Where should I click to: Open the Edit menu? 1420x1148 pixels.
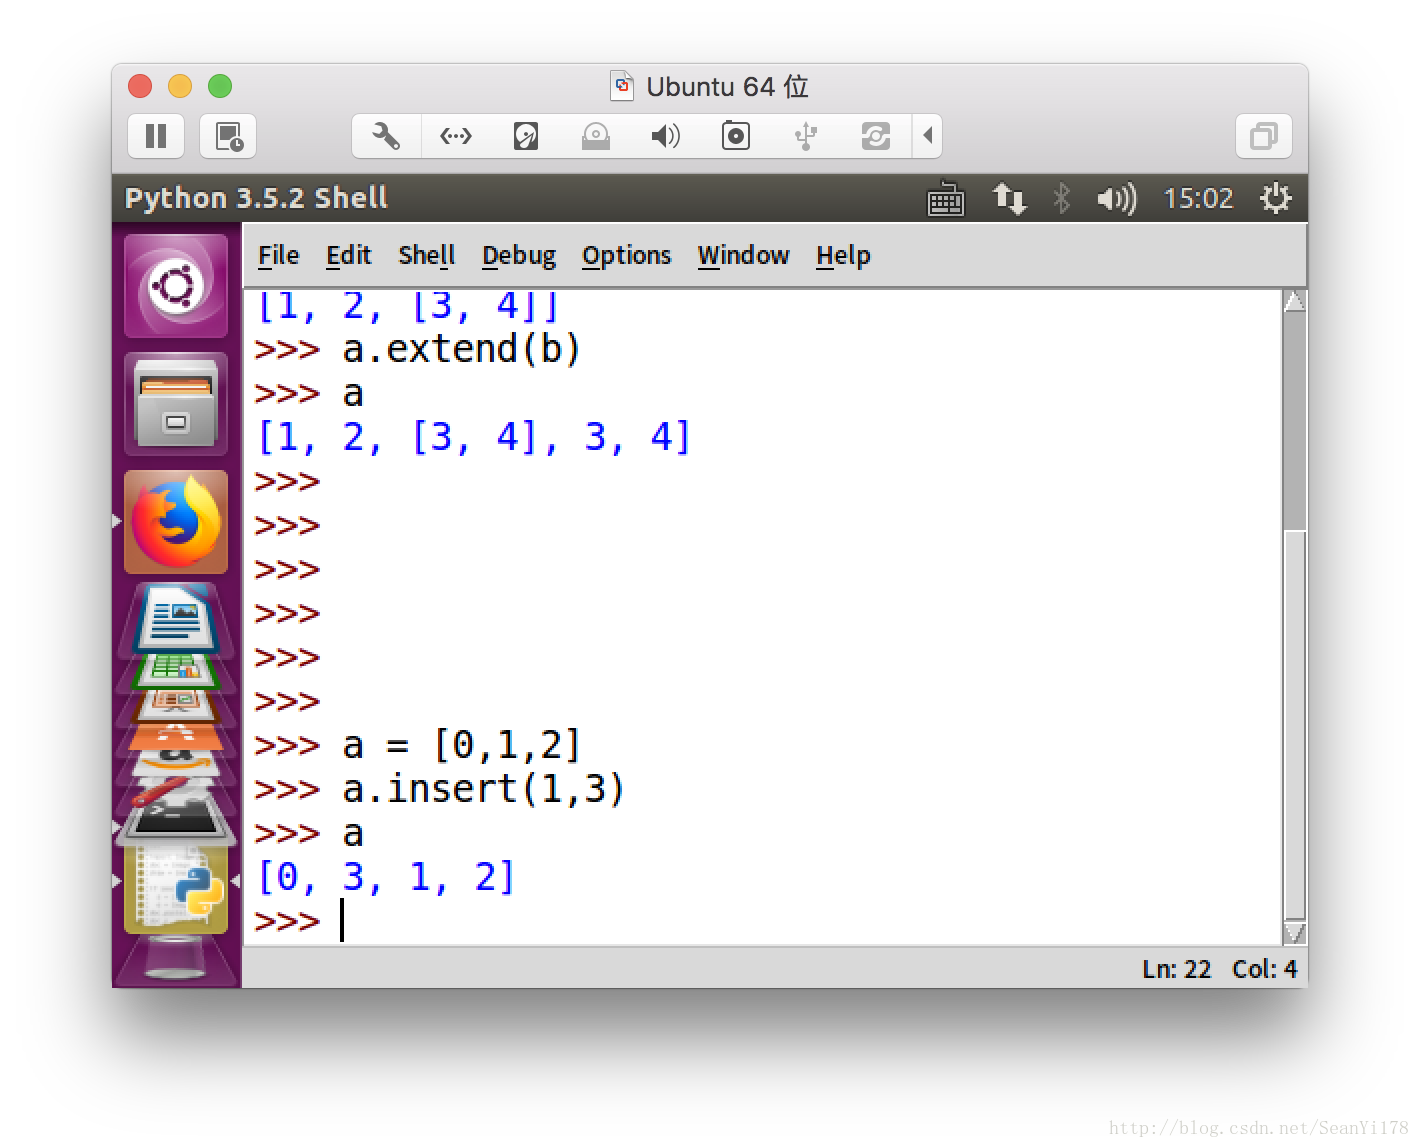(x=348, y=256)
